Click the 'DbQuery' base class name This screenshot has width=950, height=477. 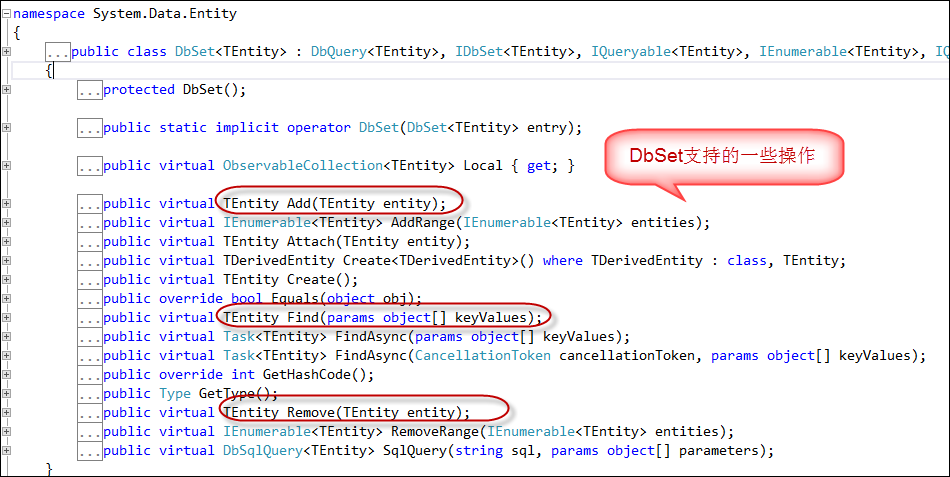coord(339,52)
